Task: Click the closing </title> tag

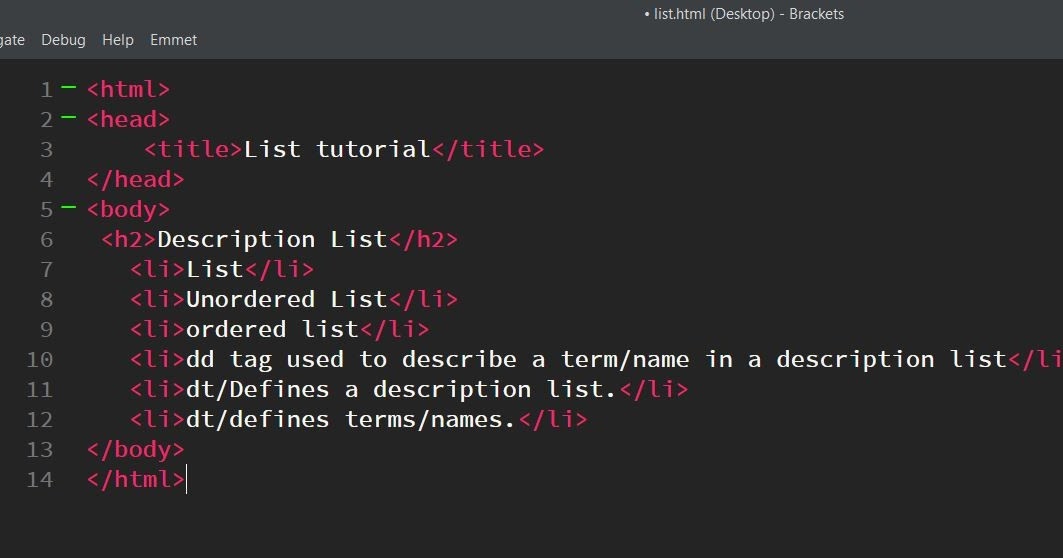Action: pyautogui.click(x=487, y=149)
